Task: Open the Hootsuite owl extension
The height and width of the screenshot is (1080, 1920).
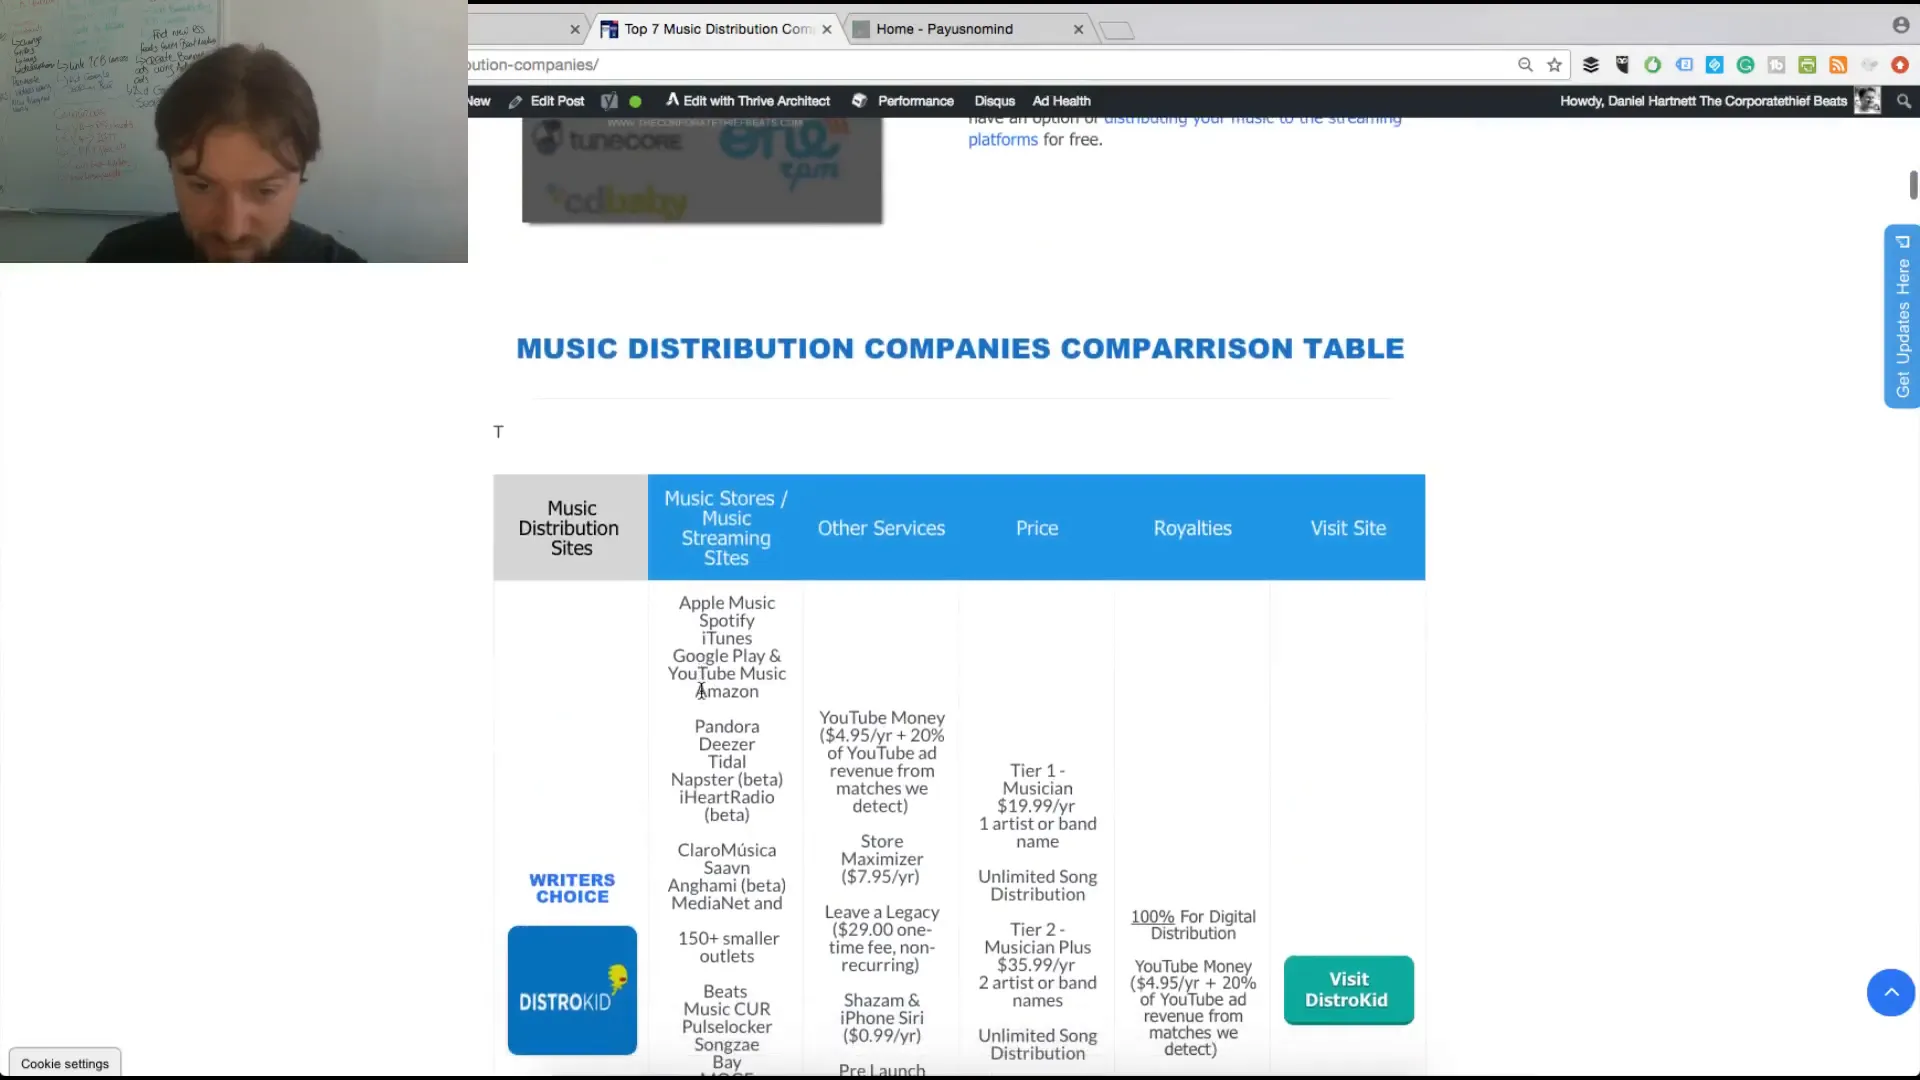Action: point(1622,65)
